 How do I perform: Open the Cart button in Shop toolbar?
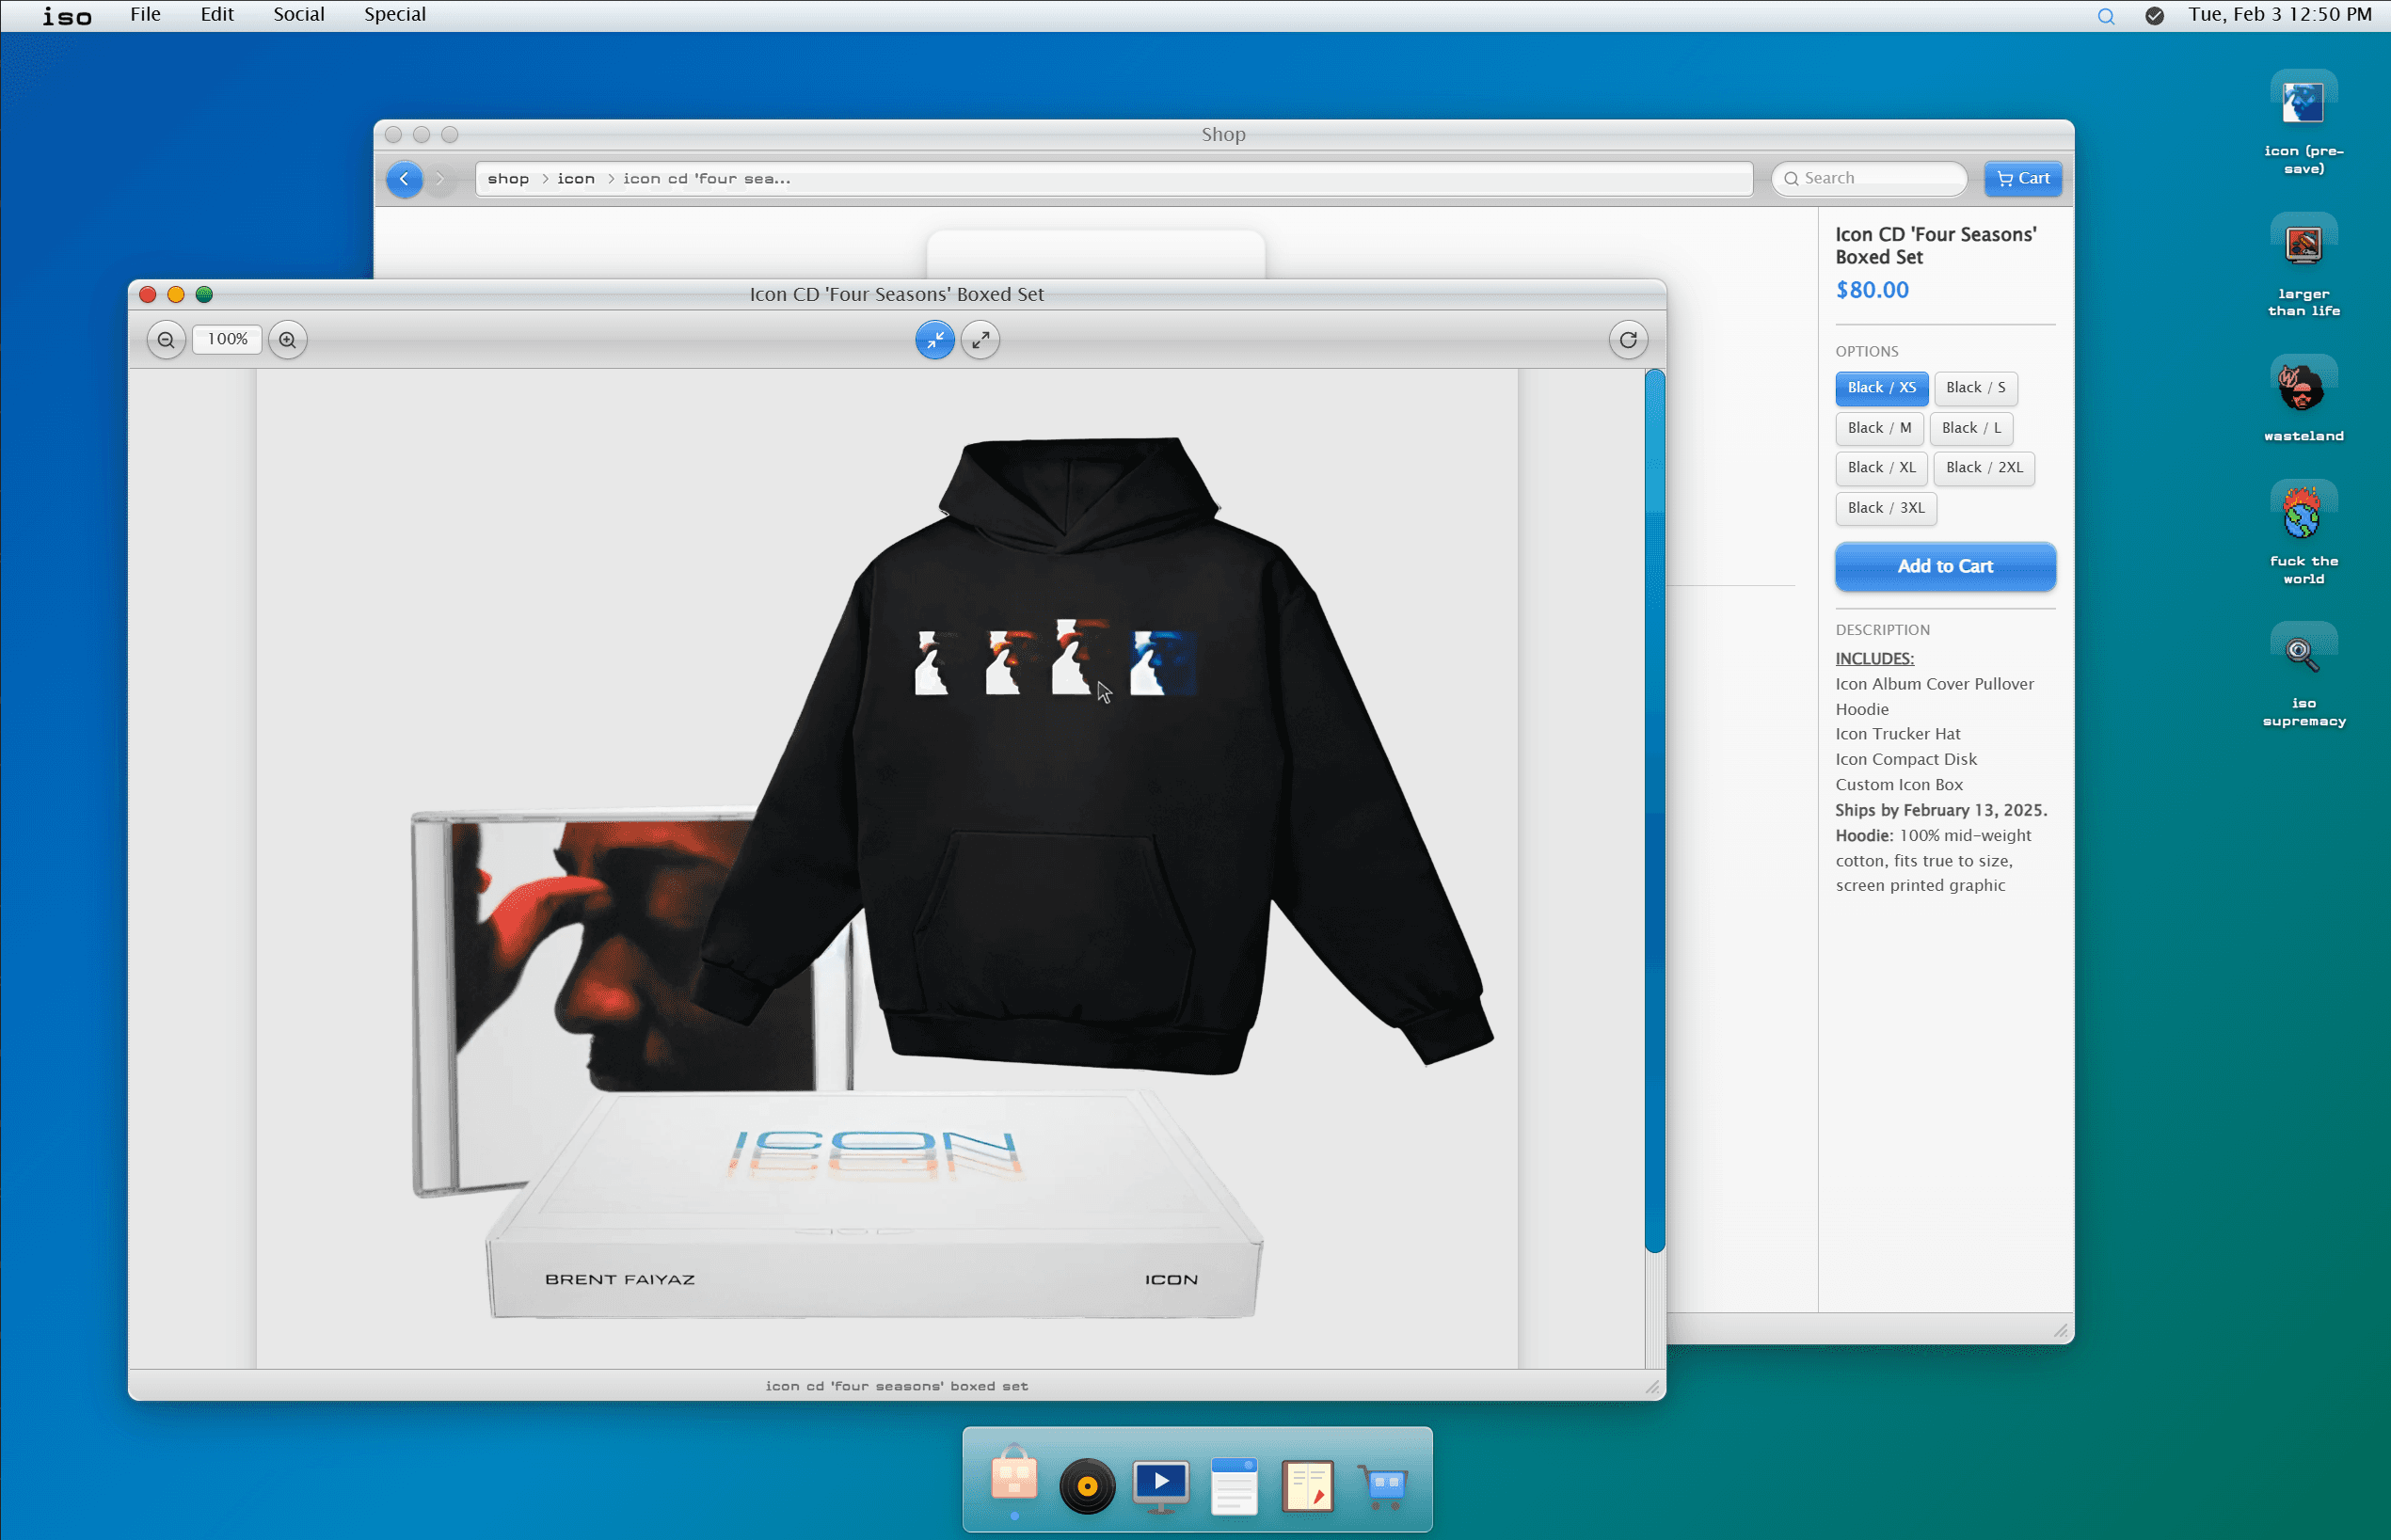(2022, 179)
